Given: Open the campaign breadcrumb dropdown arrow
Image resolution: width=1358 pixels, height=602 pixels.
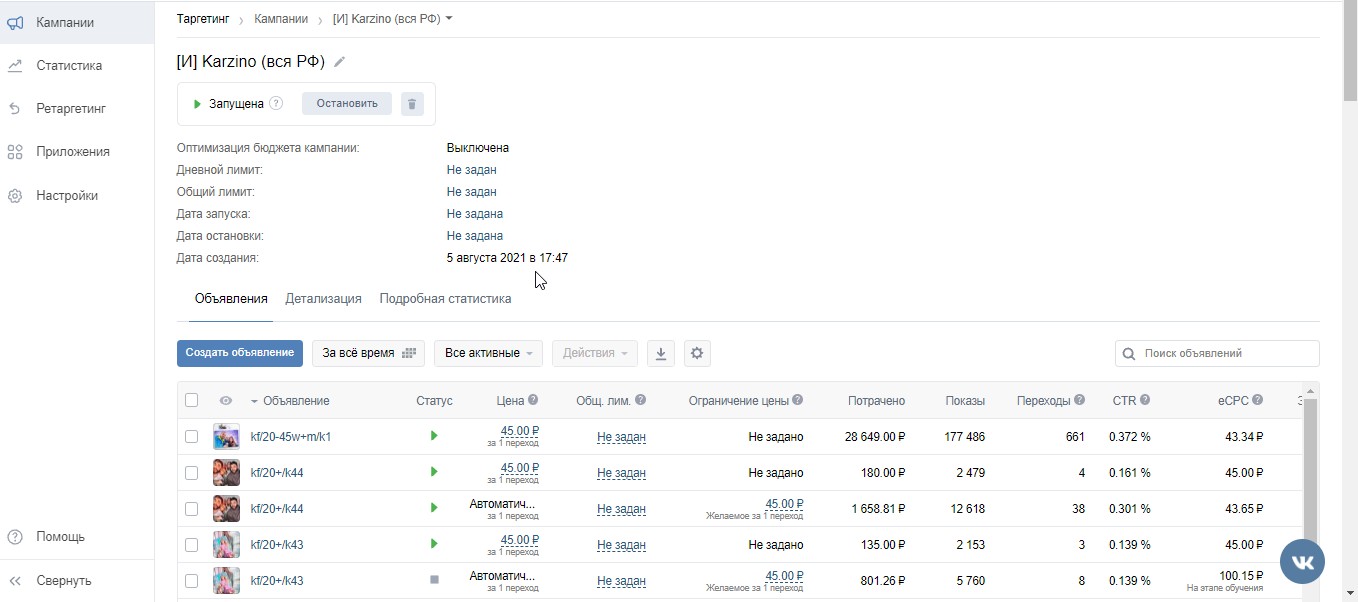Looking at the screenshot, I should [x=449, y=18].
